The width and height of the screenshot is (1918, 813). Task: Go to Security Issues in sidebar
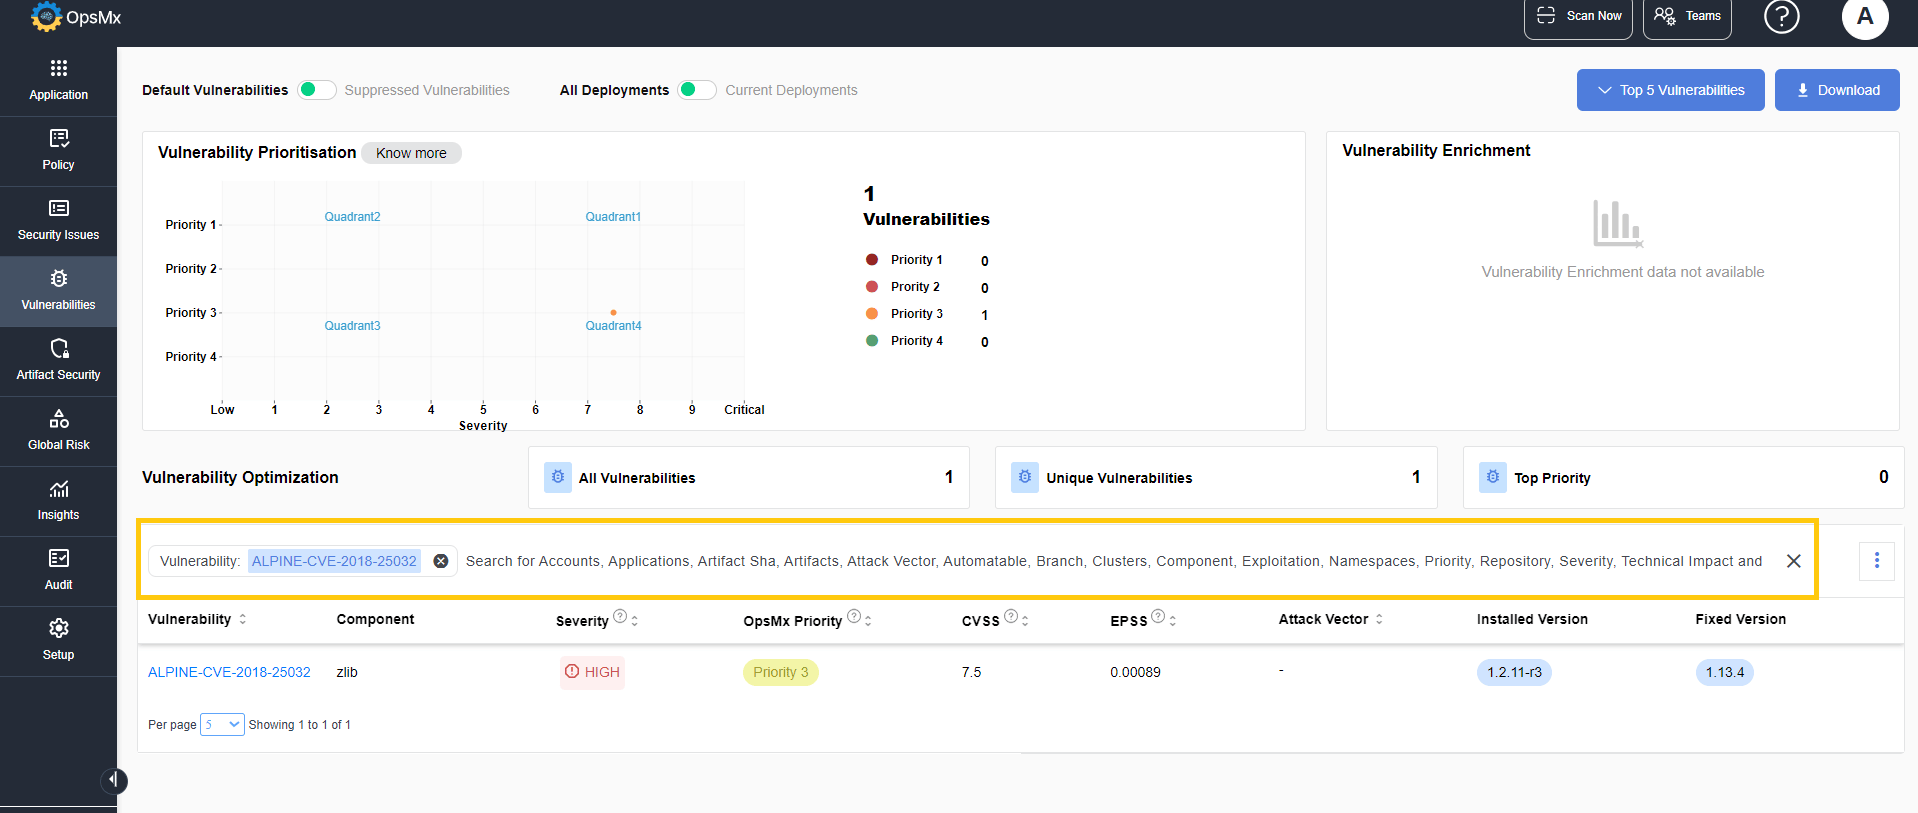coord(58,221)
